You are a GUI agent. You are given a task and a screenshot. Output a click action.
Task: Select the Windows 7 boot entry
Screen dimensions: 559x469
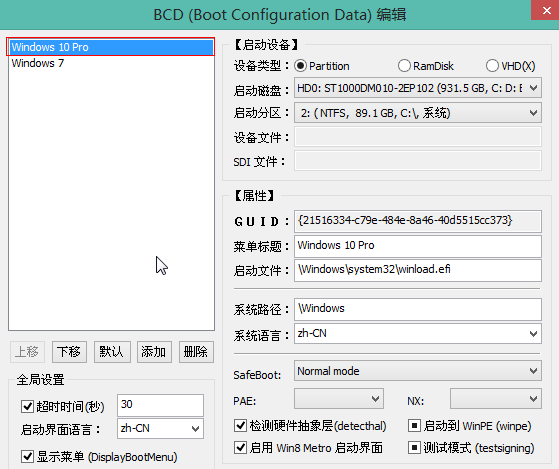coord(38,63)
